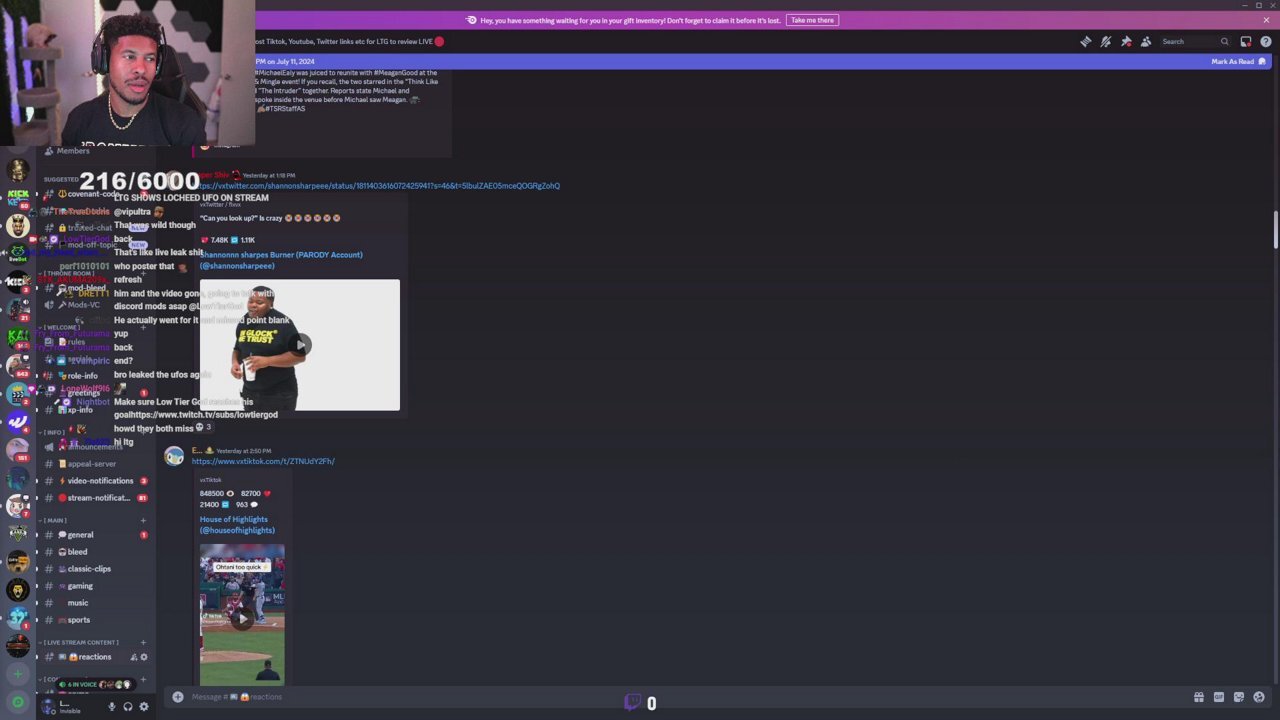Open reactions channel edit settings gear
The width and height of the screenshot is (1280, 720).
[144, 657]
